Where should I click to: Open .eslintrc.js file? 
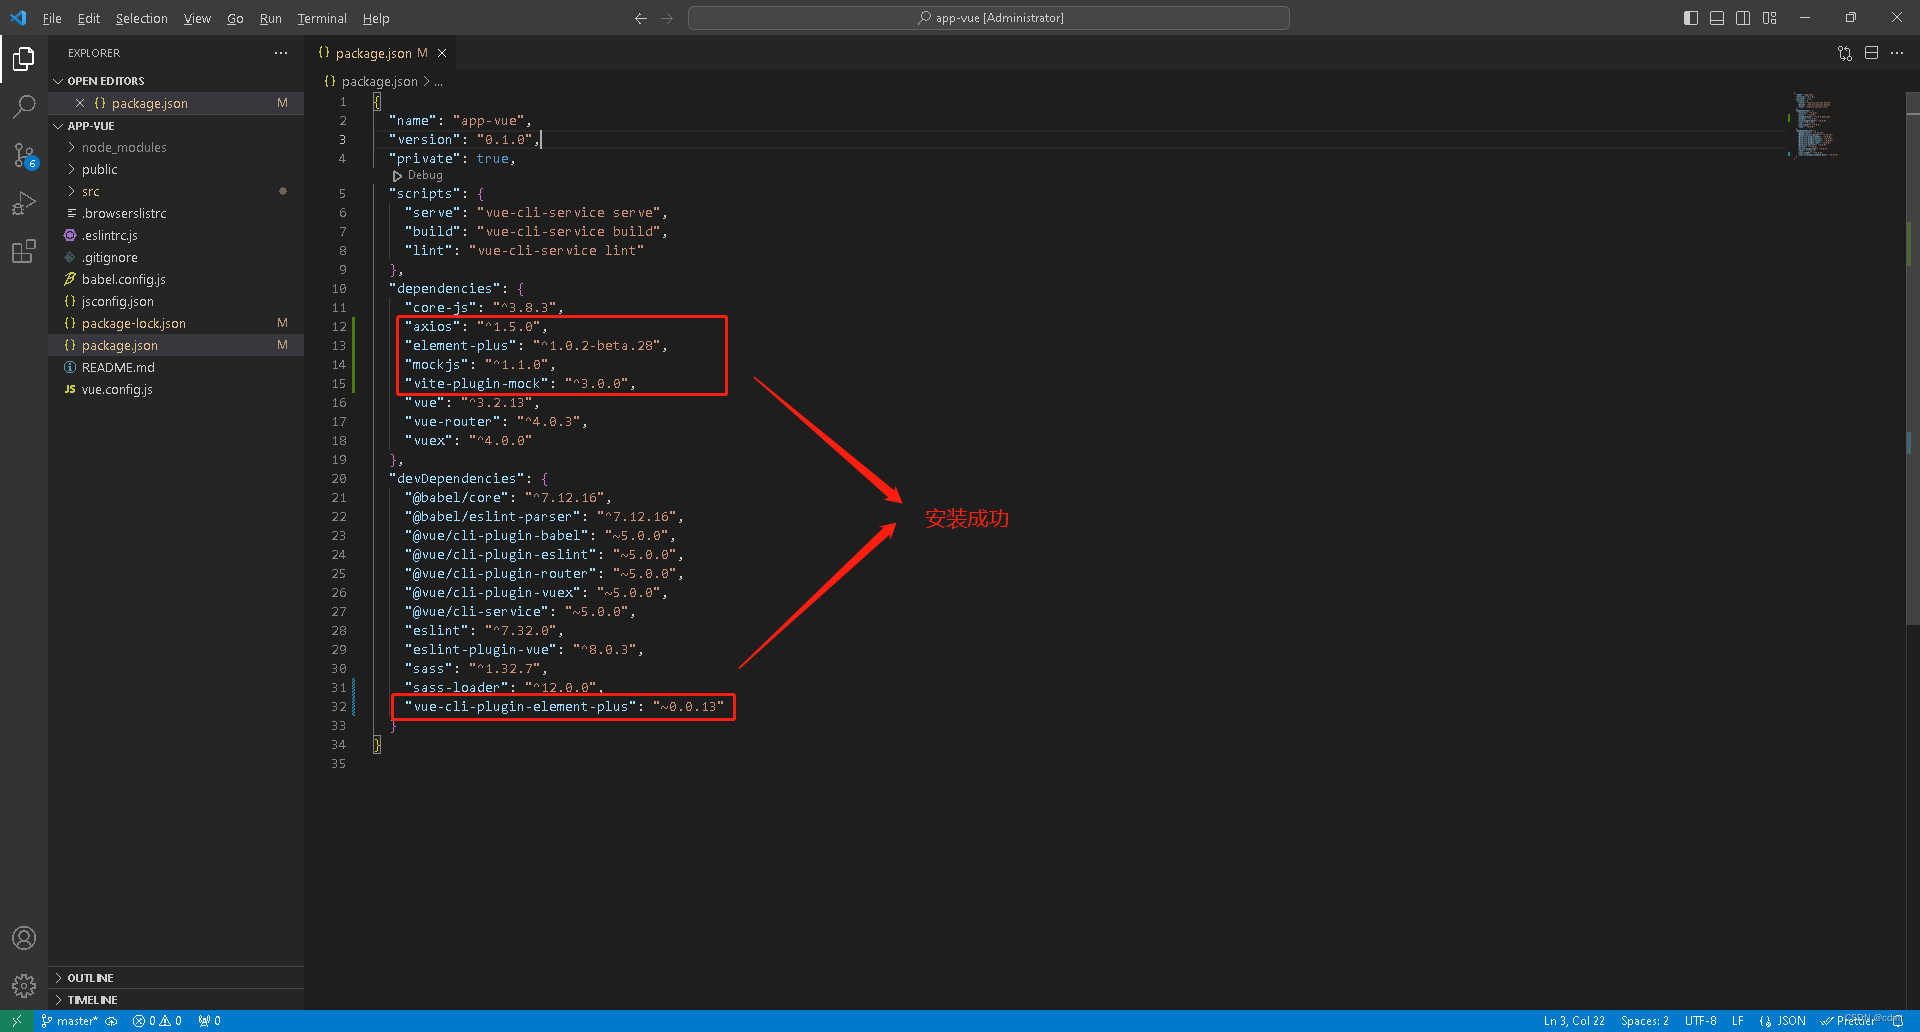click(176, 236)
